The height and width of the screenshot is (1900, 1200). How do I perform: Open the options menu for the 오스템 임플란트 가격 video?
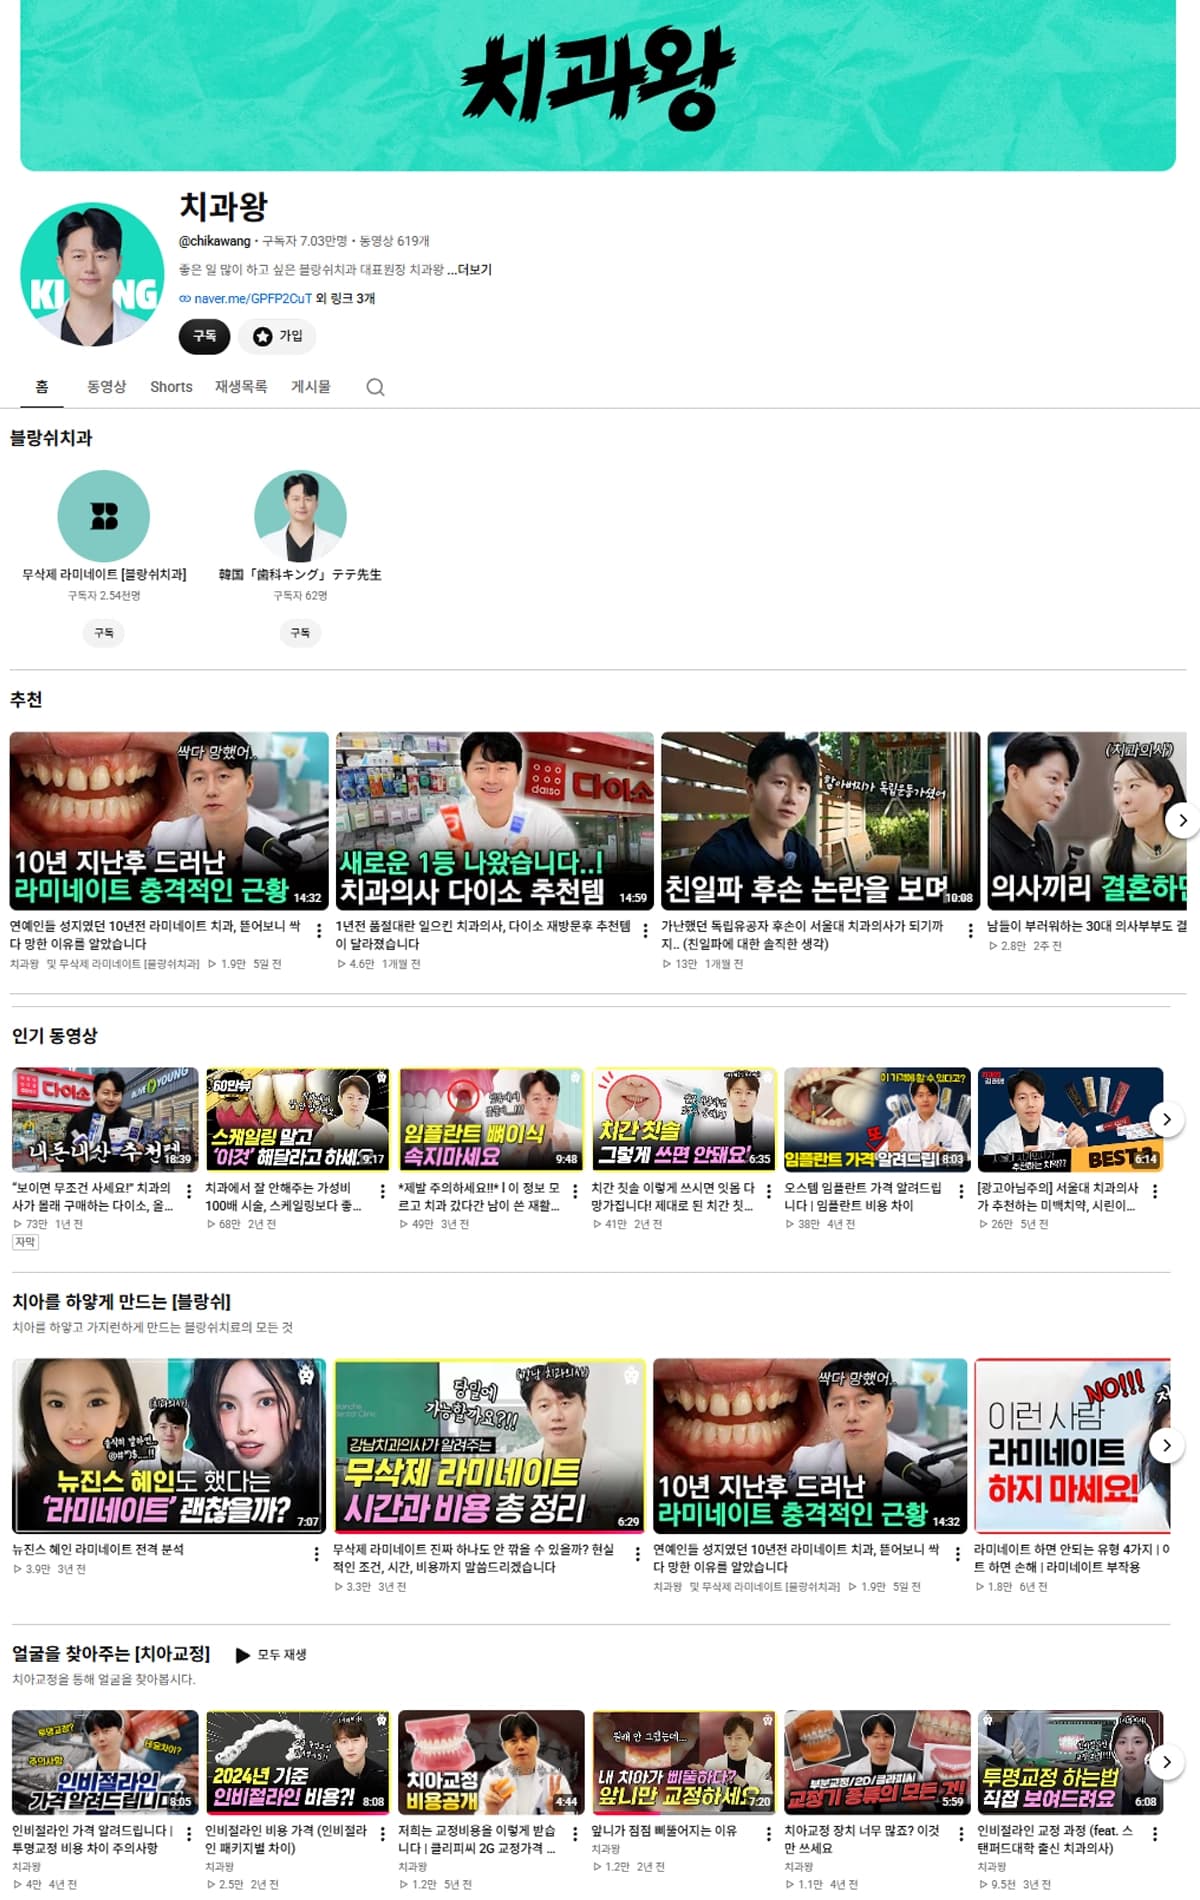[x=961, y=1191]
